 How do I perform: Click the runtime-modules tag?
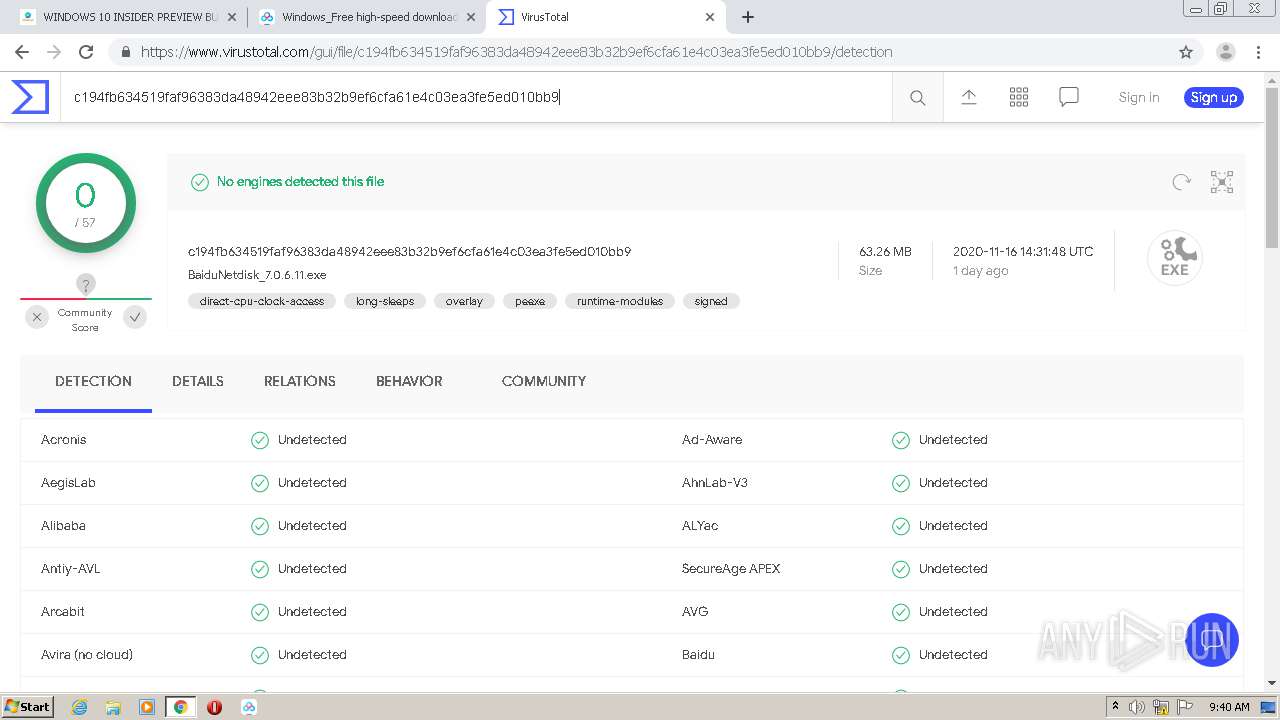click(x=620, y=301)
